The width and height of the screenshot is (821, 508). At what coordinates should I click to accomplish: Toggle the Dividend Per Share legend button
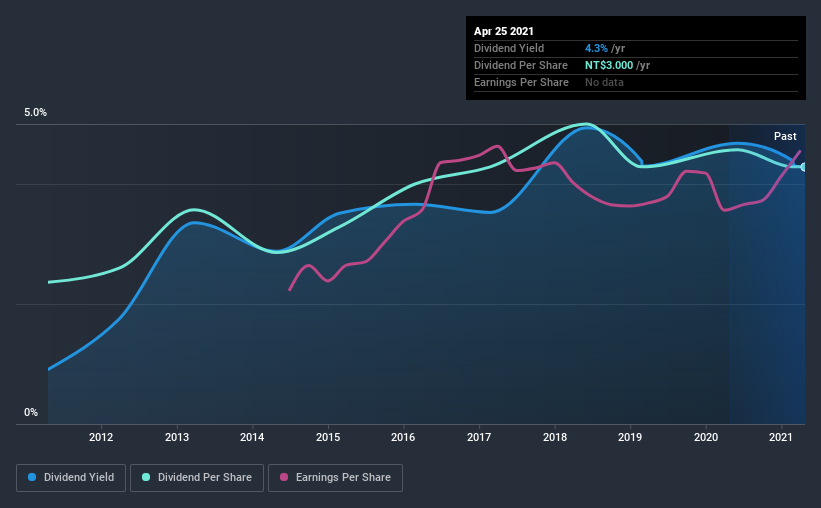tap(197, 478)
